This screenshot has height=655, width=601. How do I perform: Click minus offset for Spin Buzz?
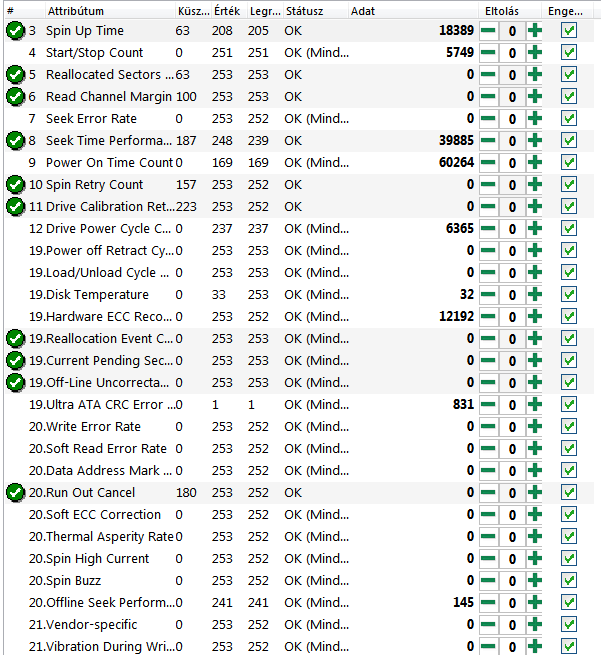488,581
